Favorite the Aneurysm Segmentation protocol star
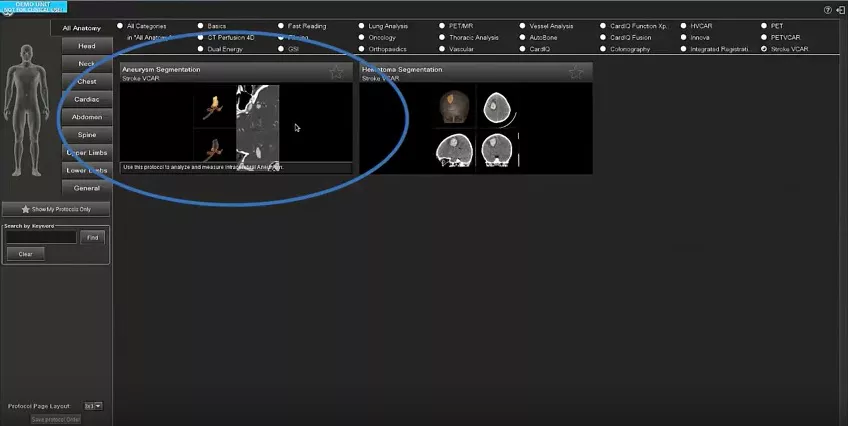The width and height of the screenshot is (848, 426). 336,72
